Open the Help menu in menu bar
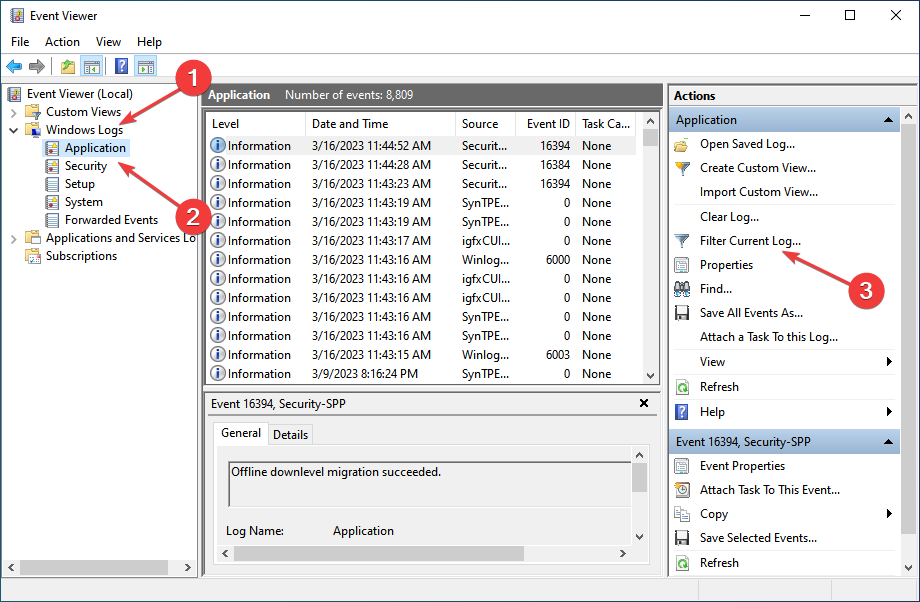The image size is (920, 602). pyautogui.click(x=149, y=42)
